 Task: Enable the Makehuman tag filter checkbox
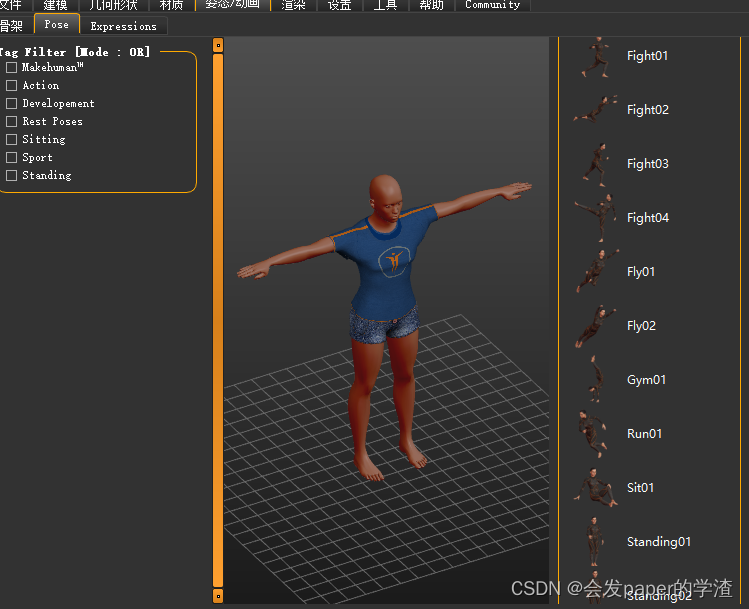pos(11,67)
